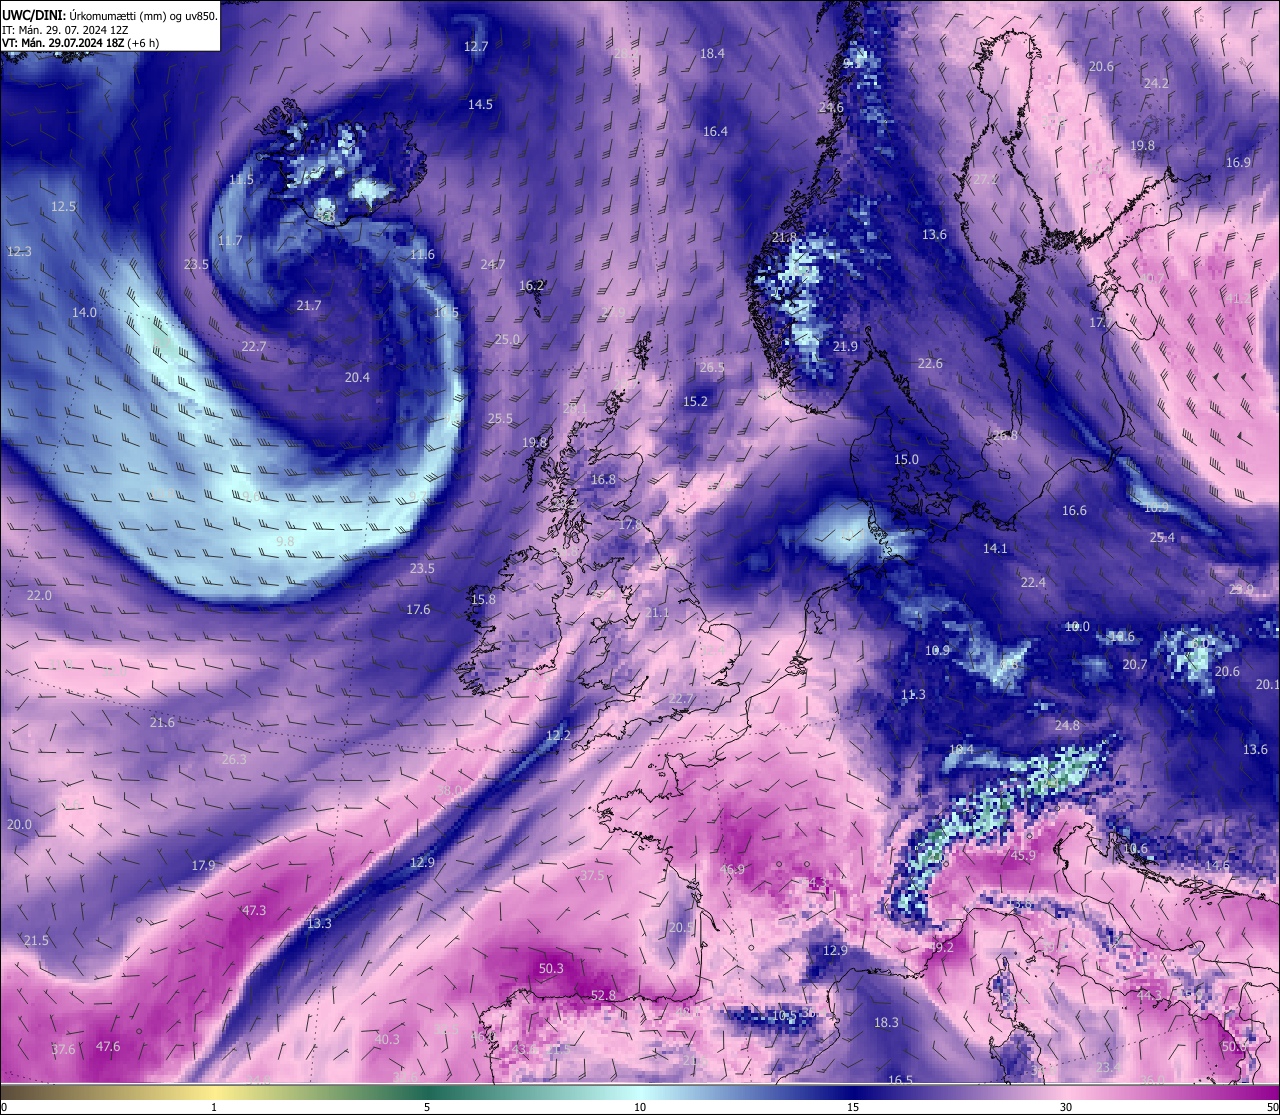Click the 15.0 value over Denmark
The image size is (1280, 1115).
click(906, 459)
